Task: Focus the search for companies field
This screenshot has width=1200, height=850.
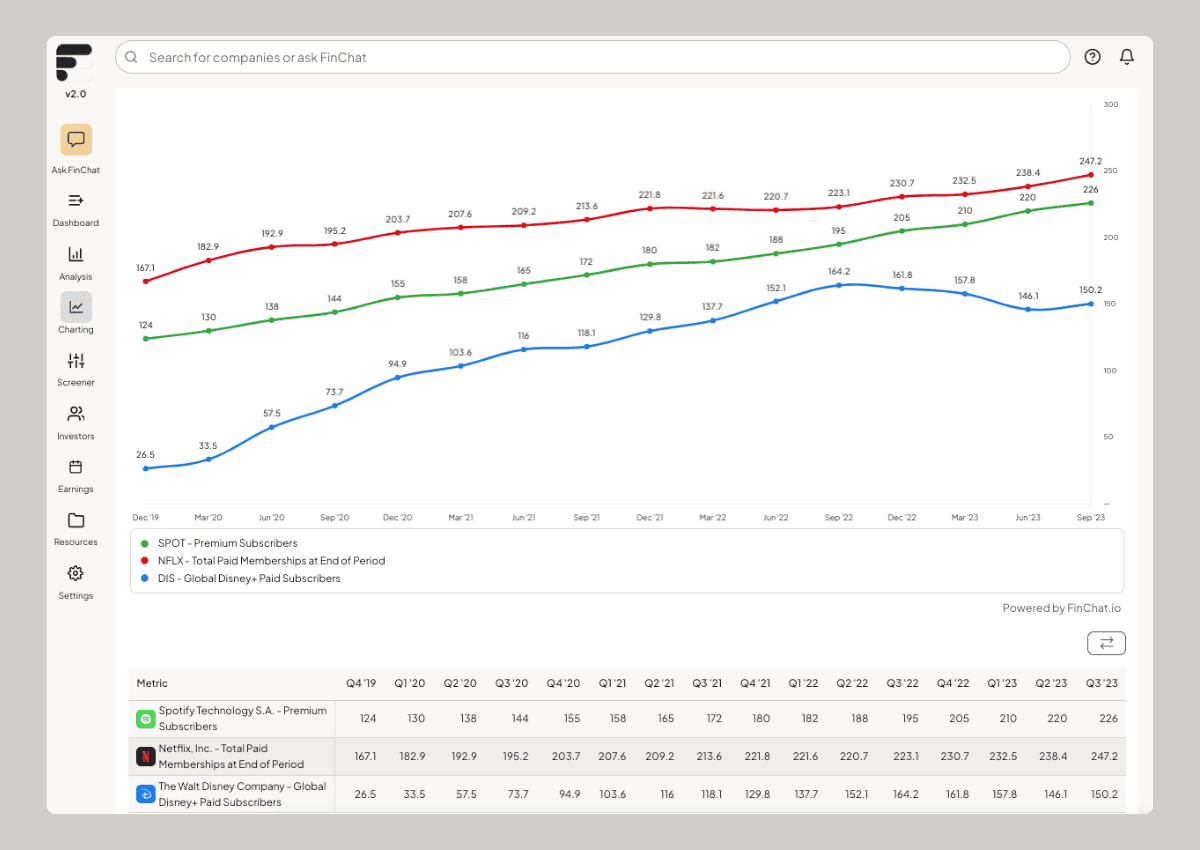Action: click(x=593, y=57)
